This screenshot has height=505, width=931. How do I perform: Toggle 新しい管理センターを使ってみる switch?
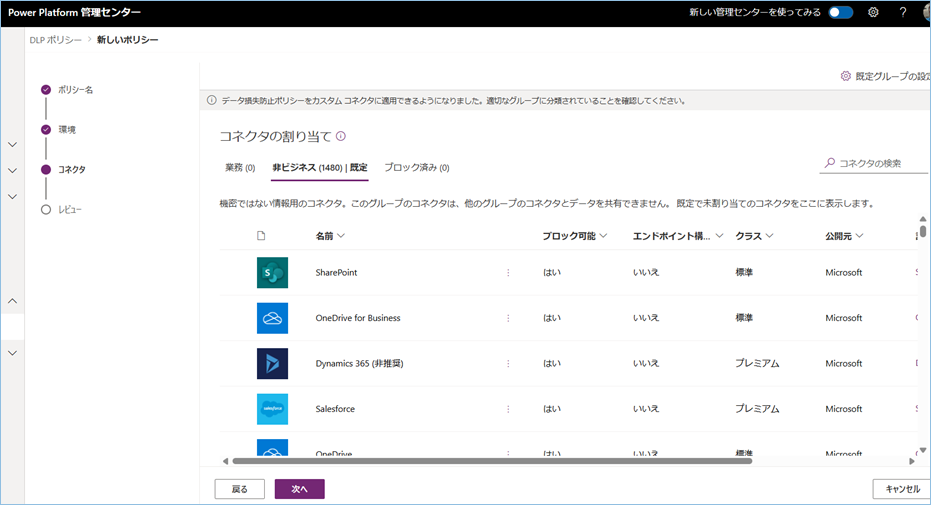841,13
